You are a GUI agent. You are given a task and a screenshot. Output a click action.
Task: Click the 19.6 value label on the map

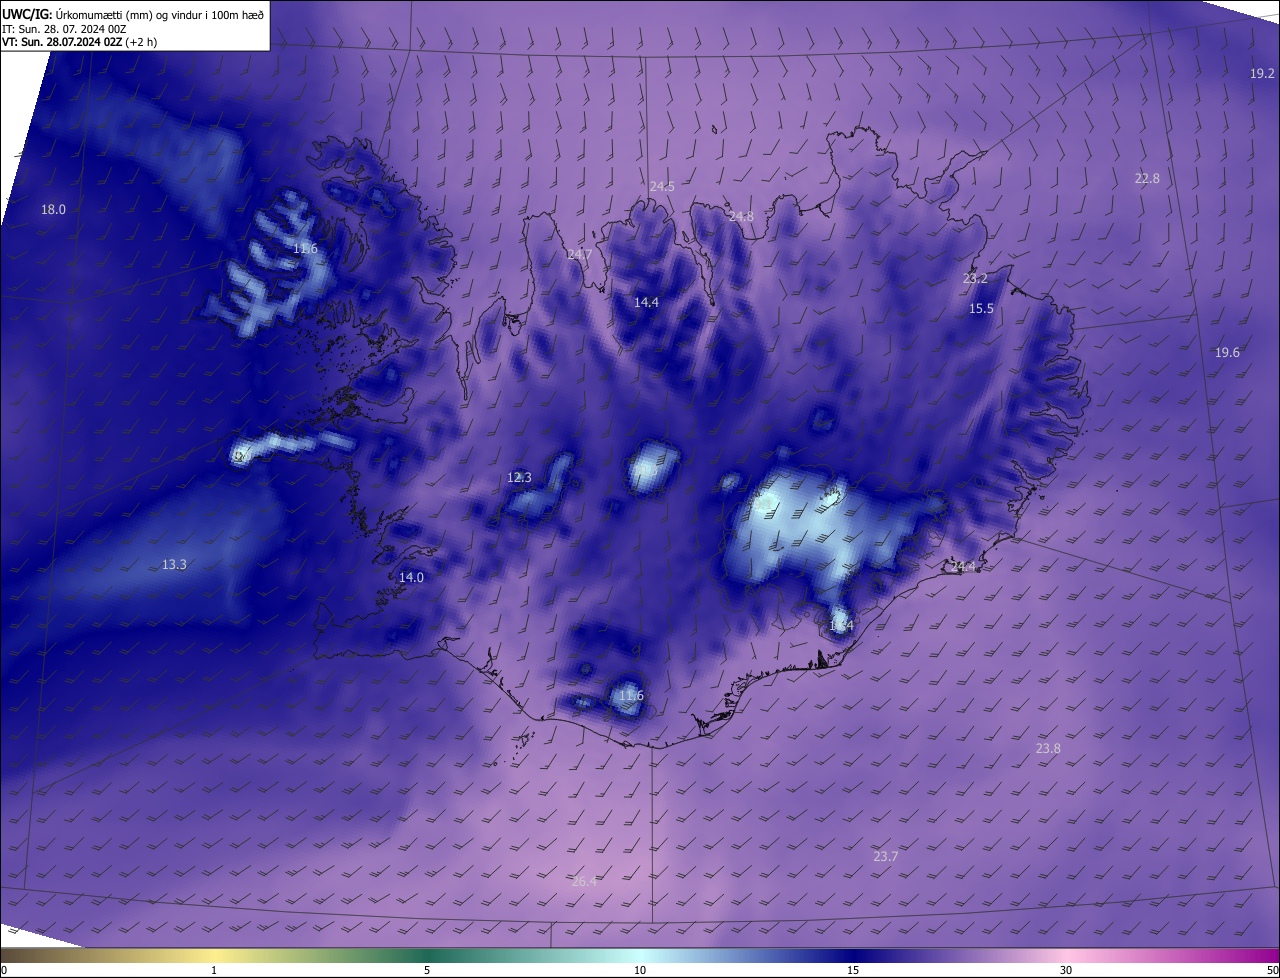point(1227,353)
